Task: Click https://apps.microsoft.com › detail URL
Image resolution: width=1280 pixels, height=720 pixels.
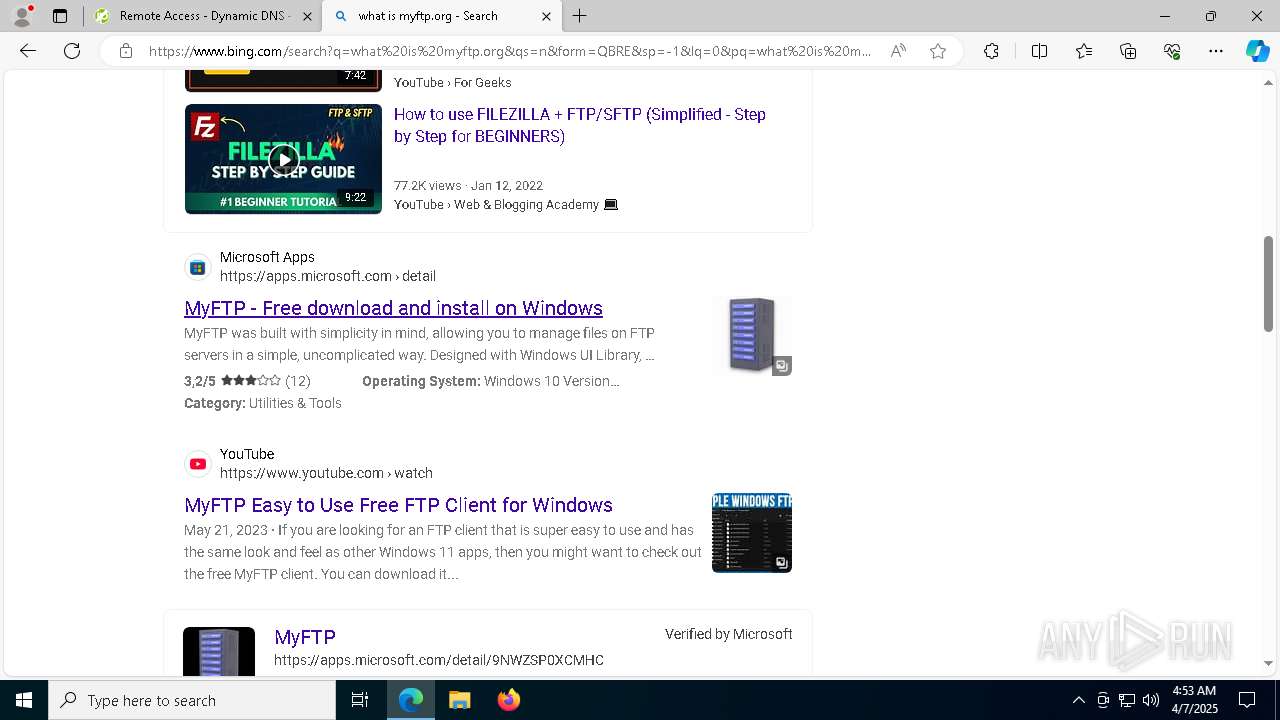Action: click(328, 276)
